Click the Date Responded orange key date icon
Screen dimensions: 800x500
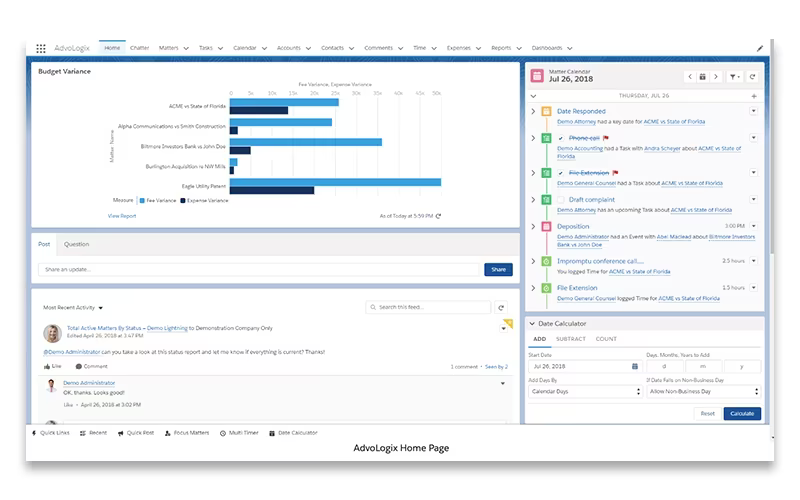(x=546, y=111)
